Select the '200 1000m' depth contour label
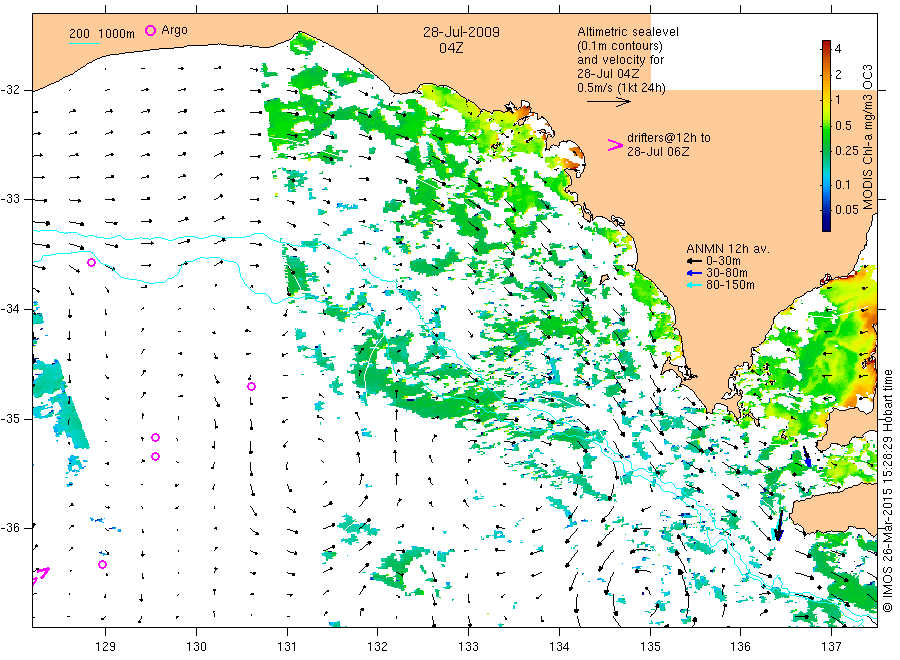The image size is (900, 660). click(102, 34)
